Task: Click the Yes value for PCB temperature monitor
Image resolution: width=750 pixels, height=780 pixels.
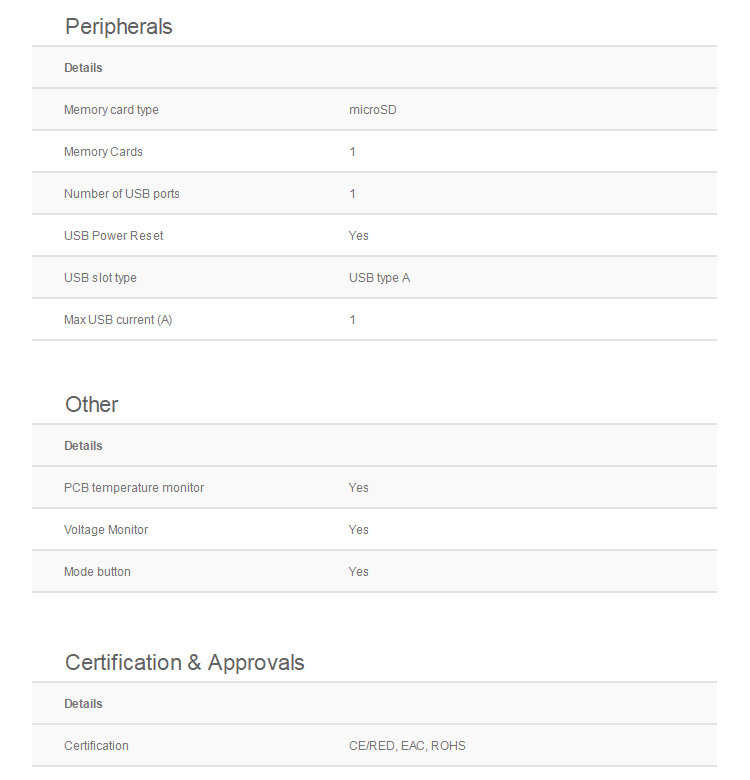Action: [x=358, y=488]
